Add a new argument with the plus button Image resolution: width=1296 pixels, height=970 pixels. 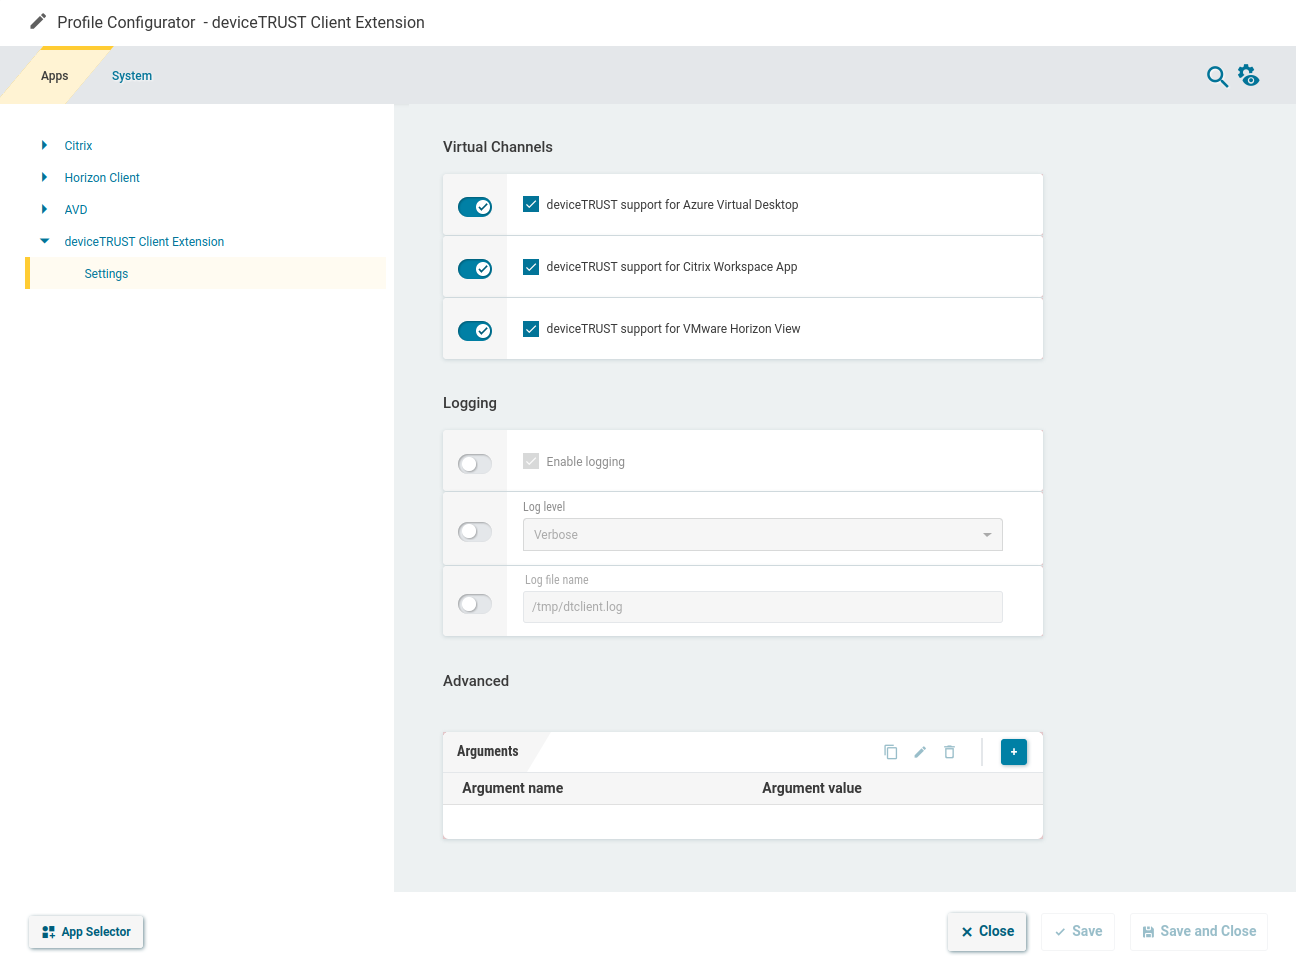click(1014, 751)
